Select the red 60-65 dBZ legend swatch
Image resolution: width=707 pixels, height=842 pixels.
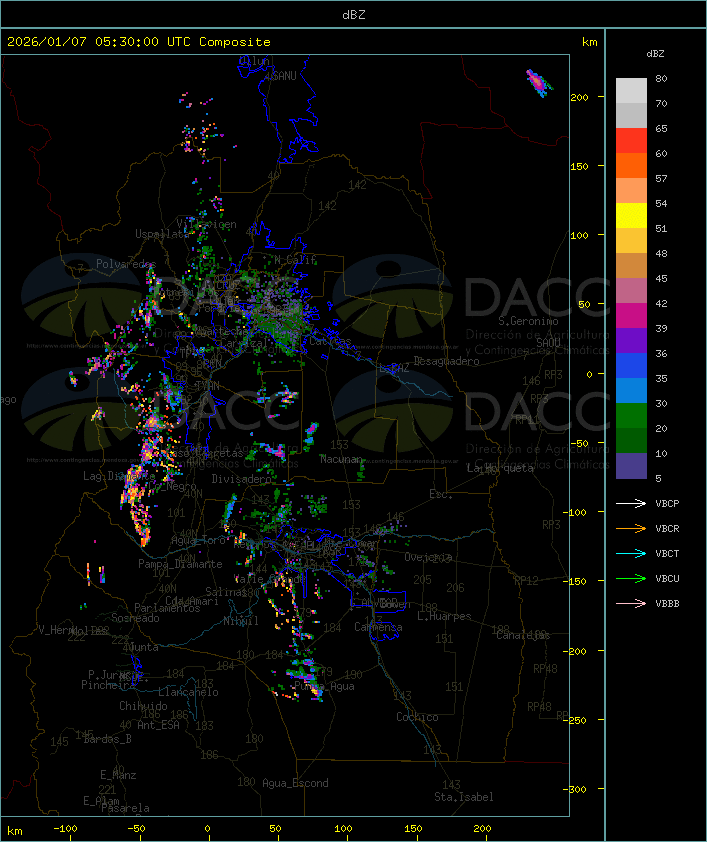[631, 141]
